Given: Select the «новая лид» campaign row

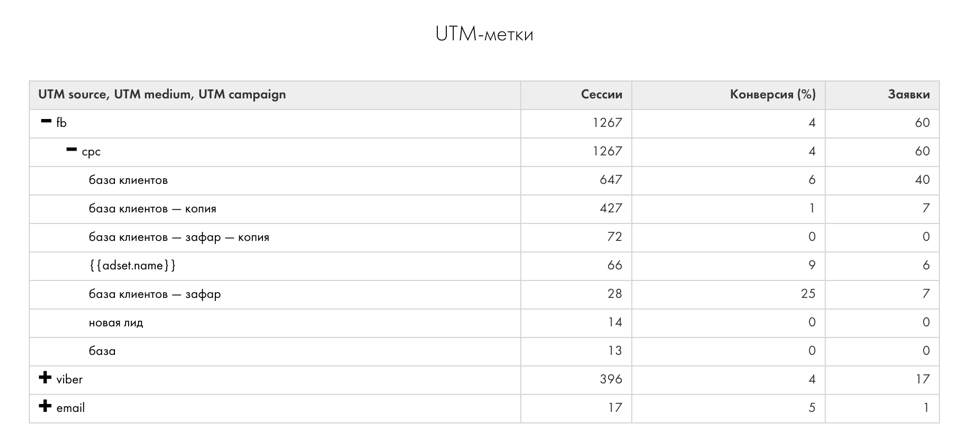Looking at the screenshot, I should point(115,323).
